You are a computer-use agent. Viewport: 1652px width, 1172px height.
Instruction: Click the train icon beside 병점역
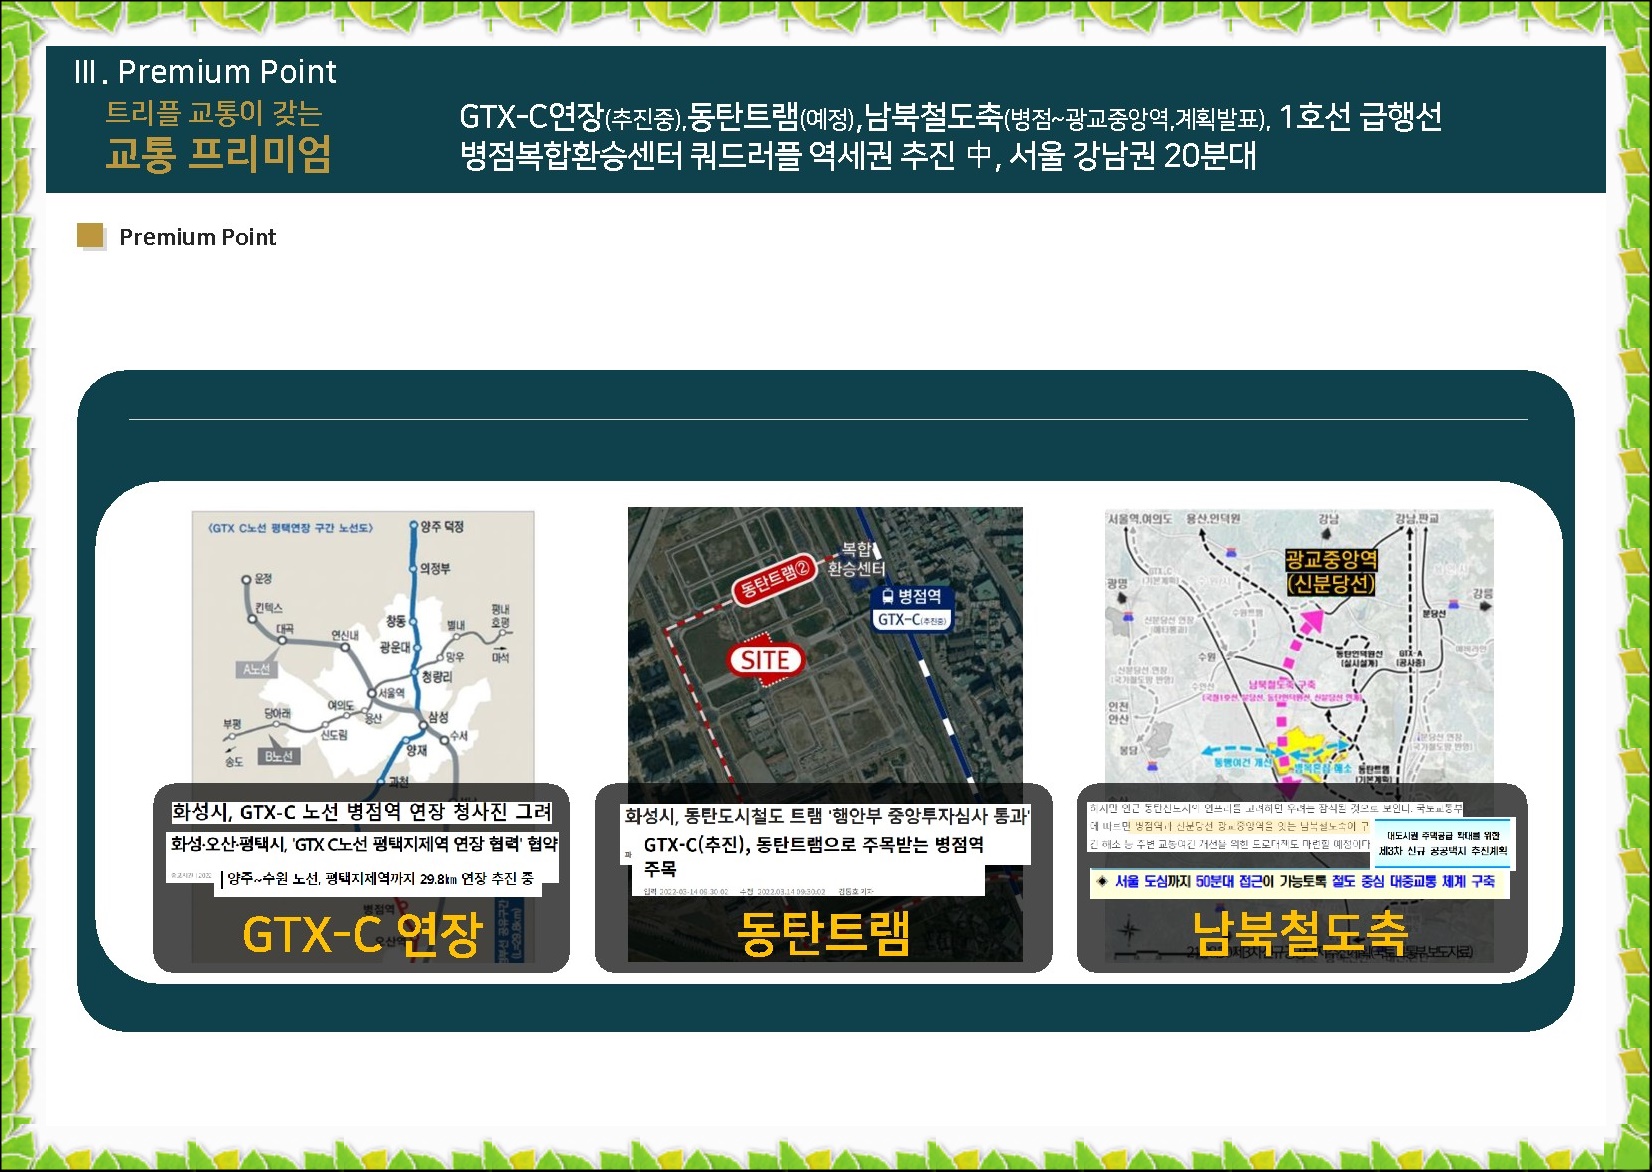(x=886, y=597)
